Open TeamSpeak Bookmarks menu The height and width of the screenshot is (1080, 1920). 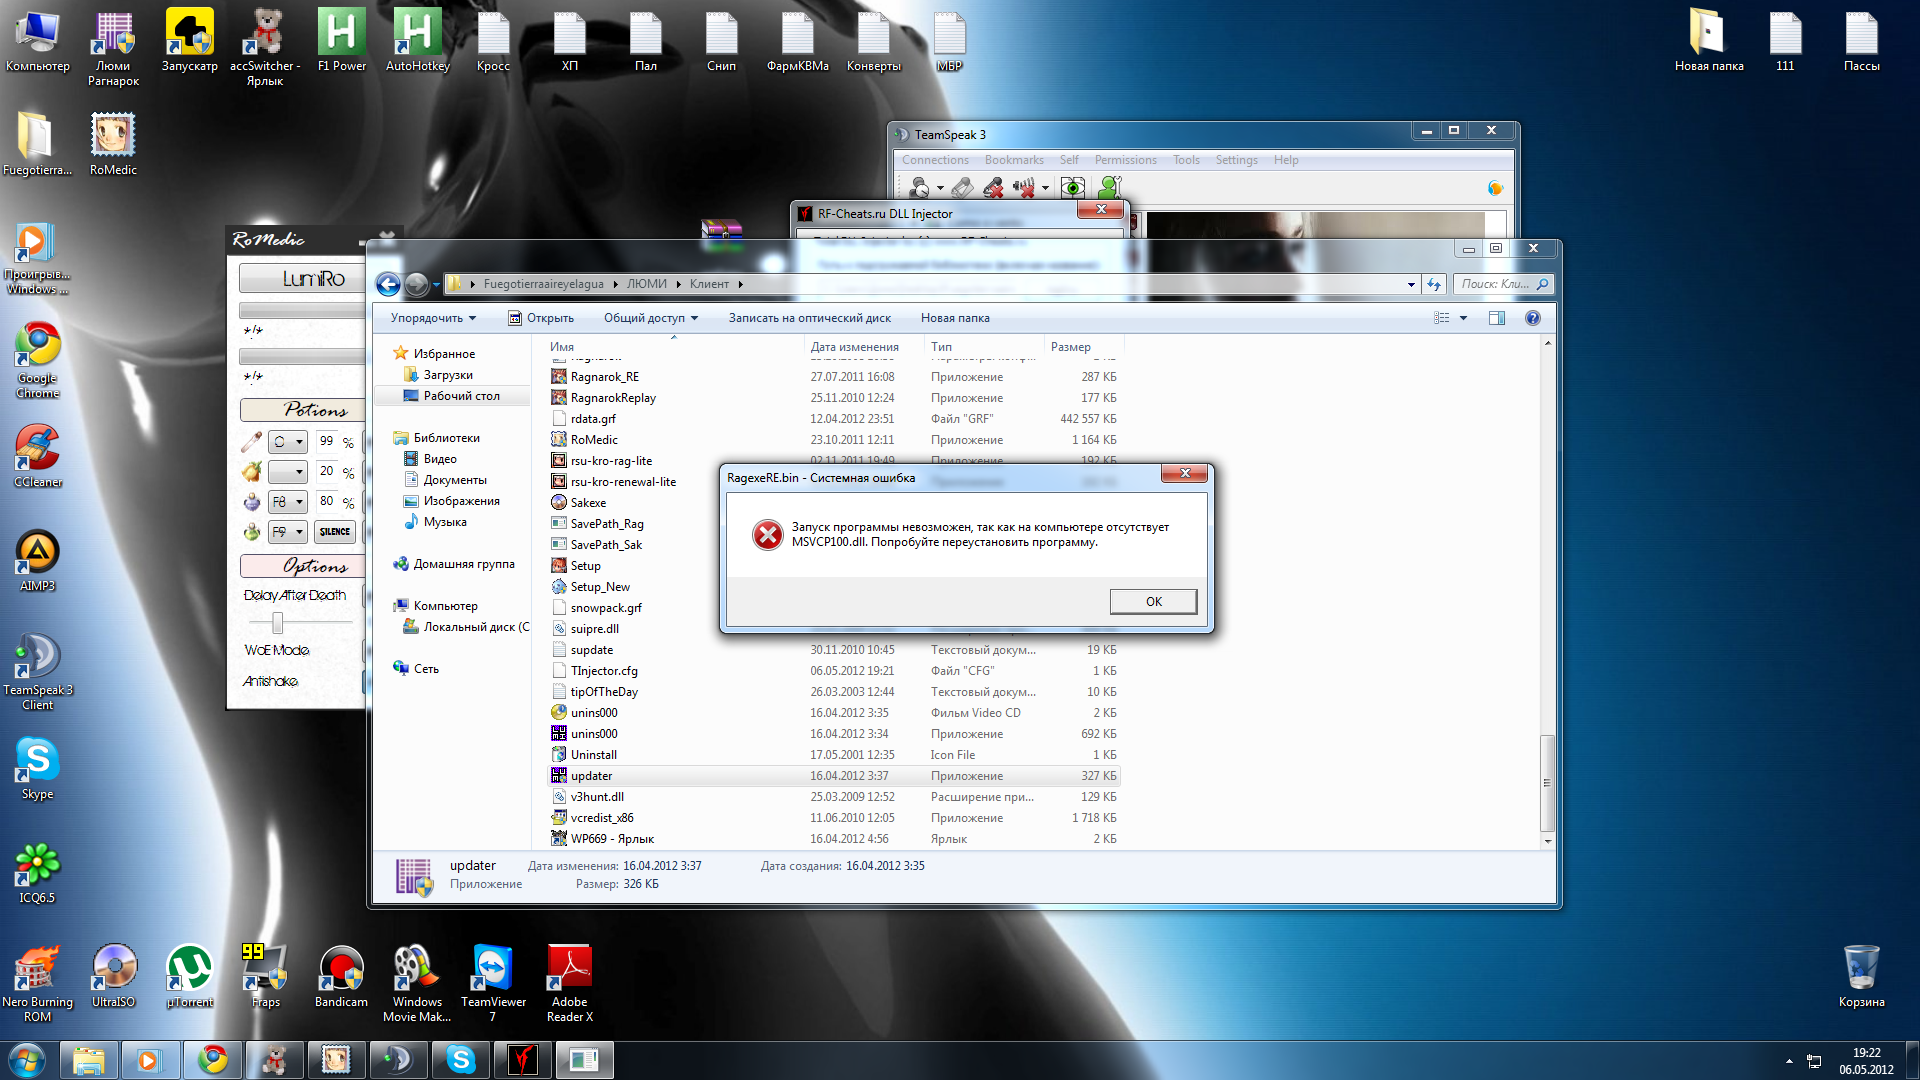click(1014, 160)
